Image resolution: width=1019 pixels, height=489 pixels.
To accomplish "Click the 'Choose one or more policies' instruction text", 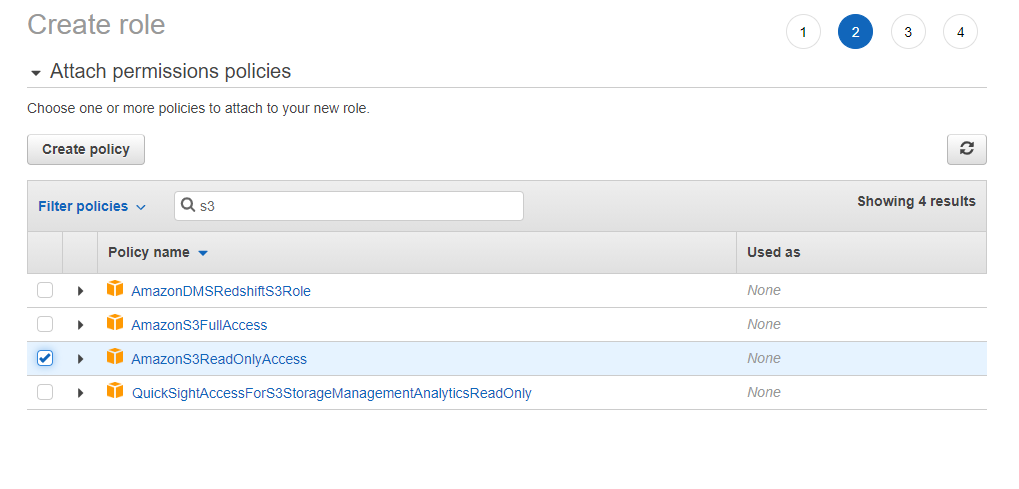I will tap(198, 109).
